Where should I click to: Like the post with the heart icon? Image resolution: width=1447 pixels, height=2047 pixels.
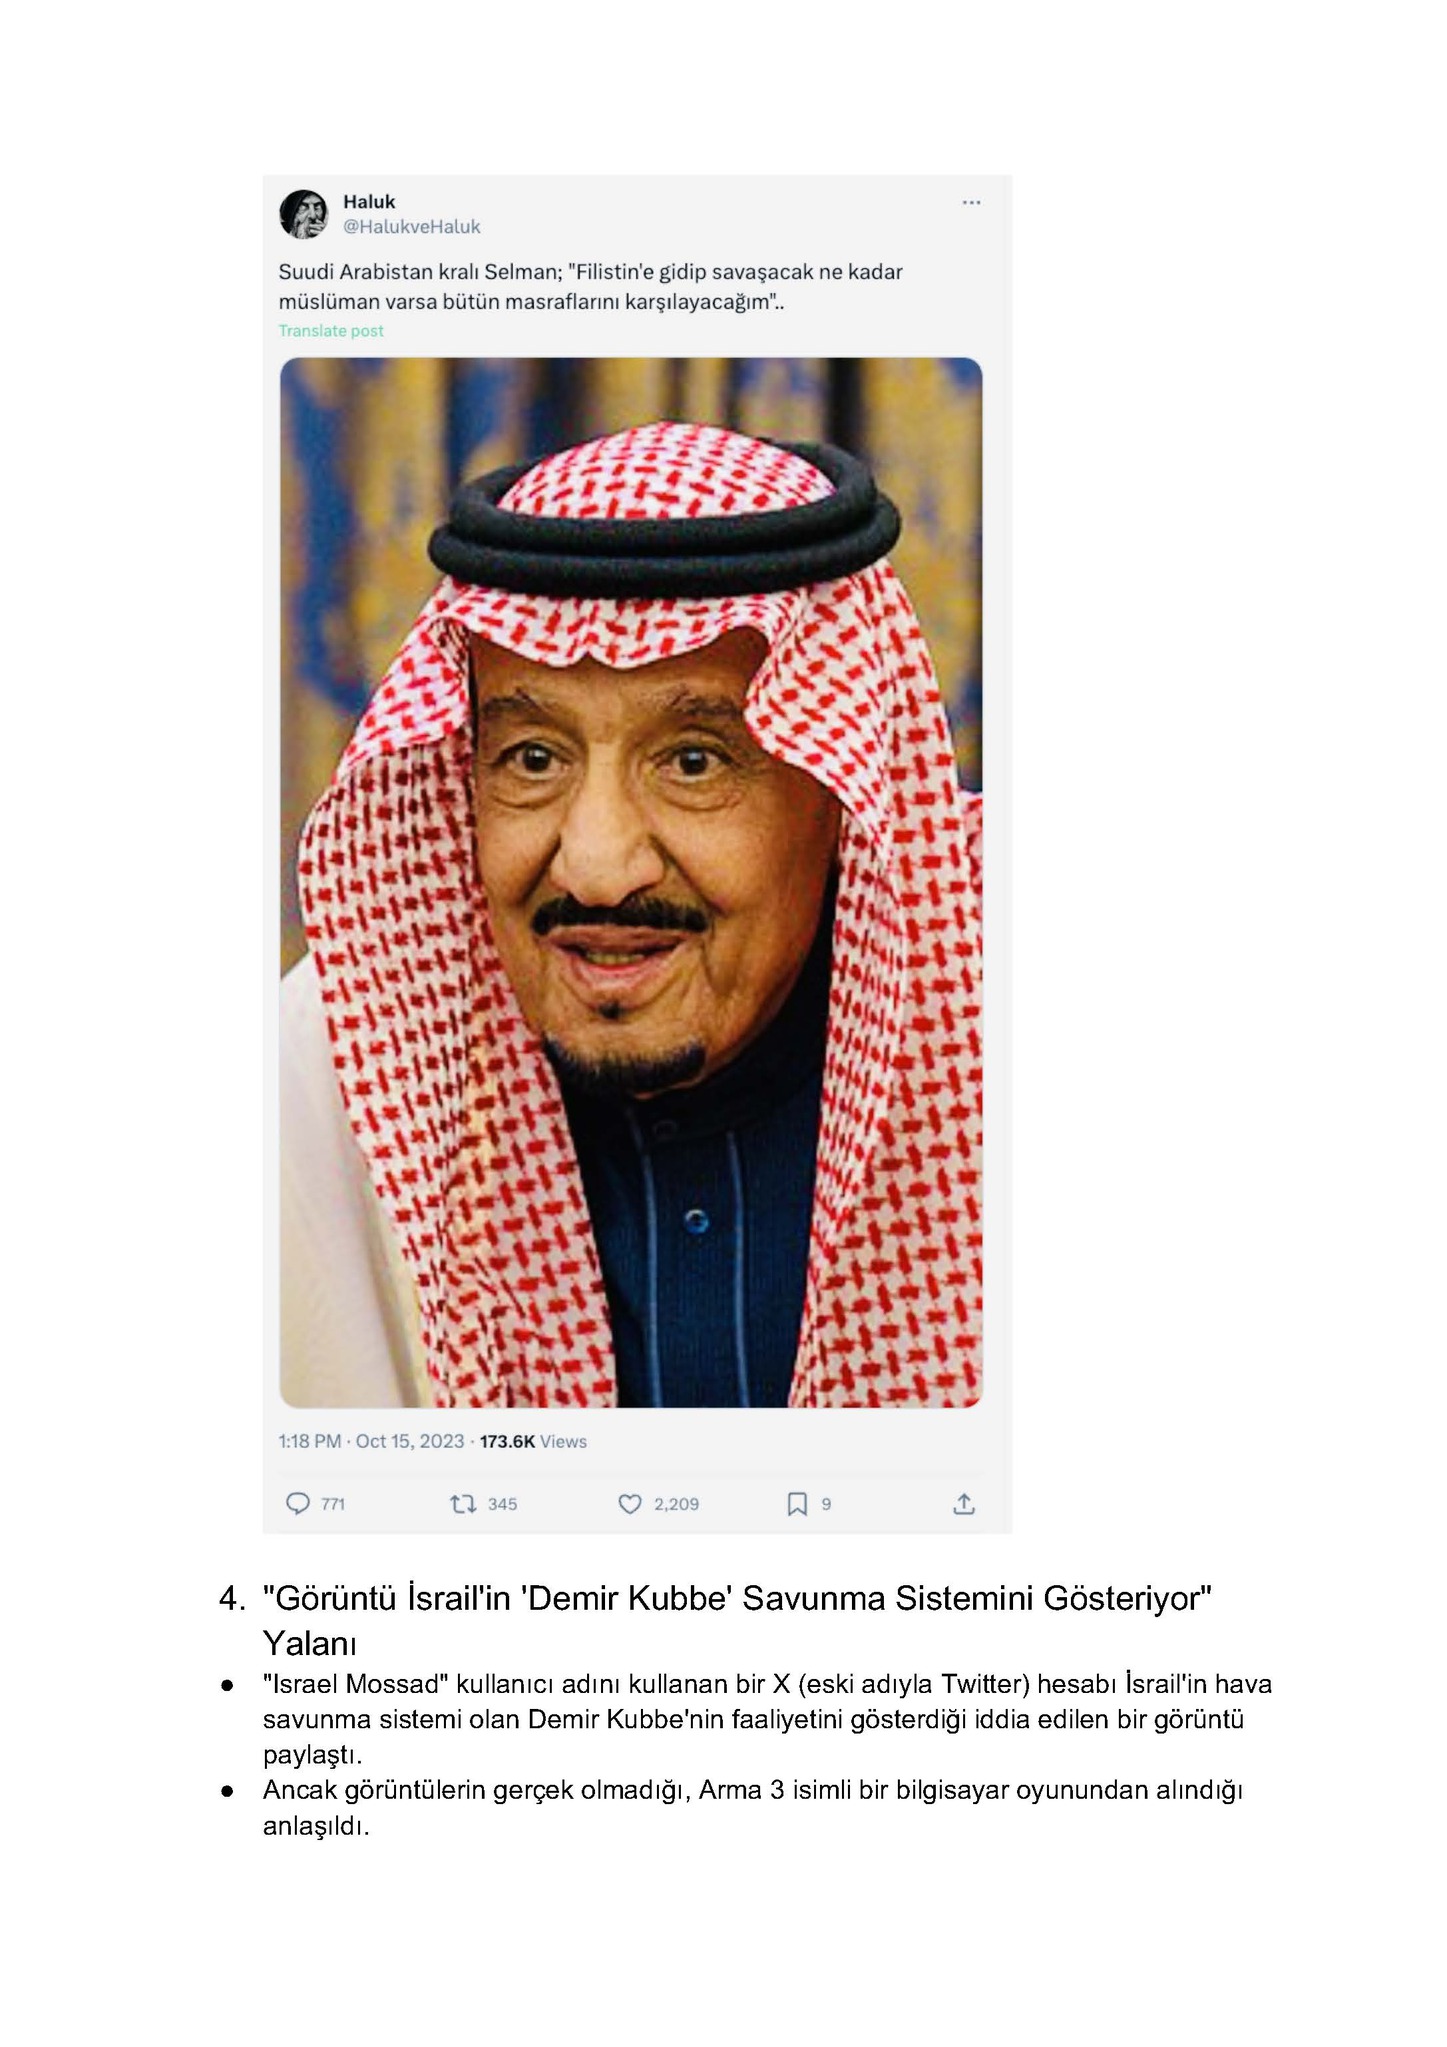630,1503
